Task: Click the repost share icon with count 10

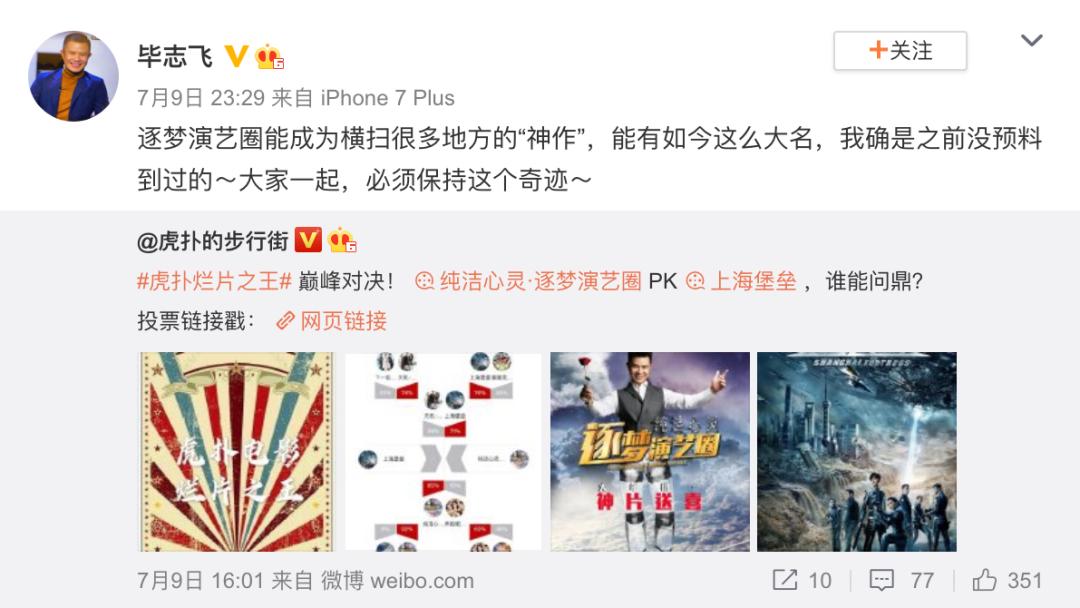Action: 785,580
